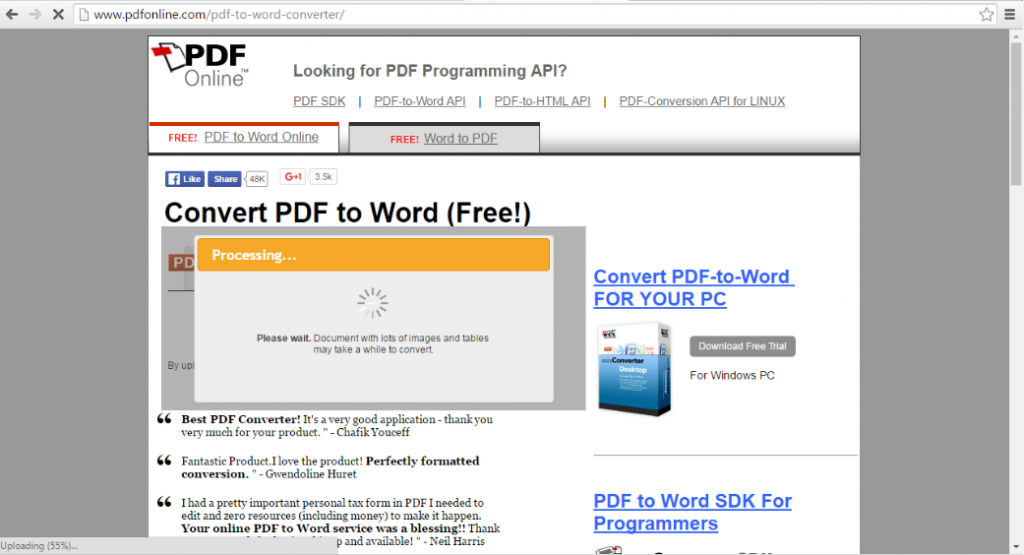Click the Facebook Share button
Image resolution: width=1024 pixels, height=555 pixels.
click(x=225, y=179)
